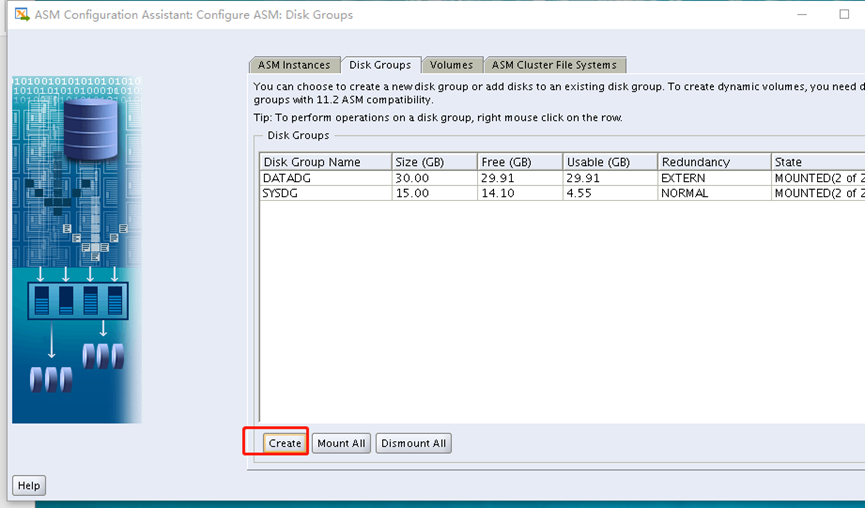
Task: Switch to the ASM Instances tab
Action: click(294, 65)
